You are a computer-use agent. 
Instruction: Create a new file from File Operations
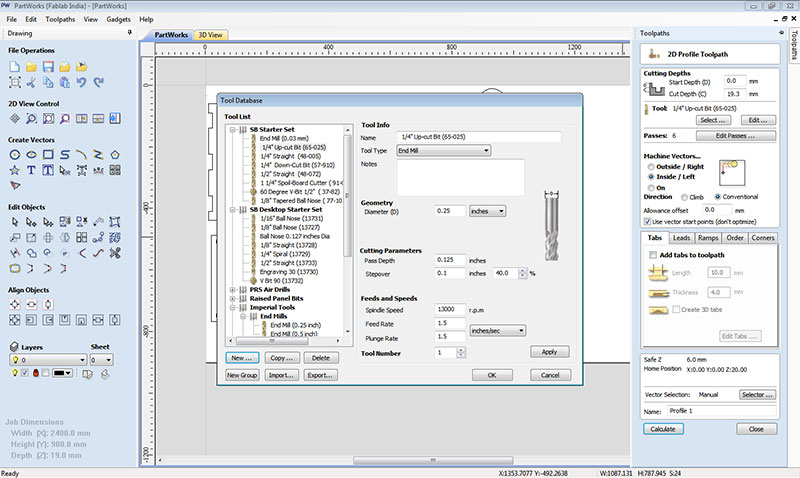[x=14, y=66]
